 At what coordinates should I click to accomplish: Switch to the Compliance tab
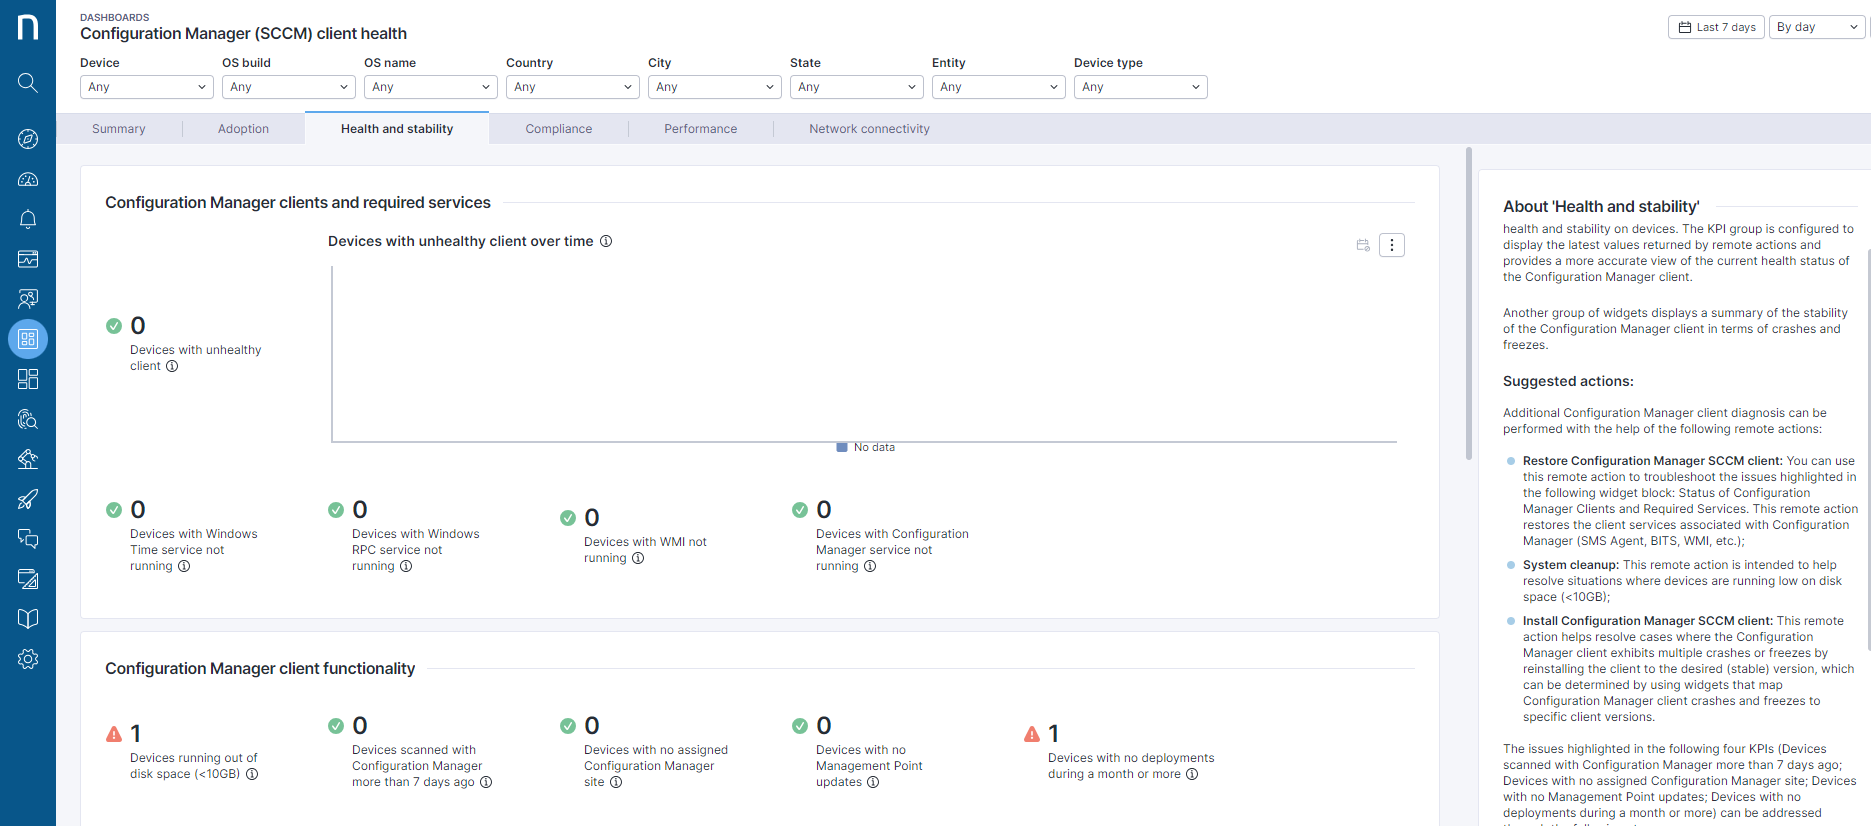click(x=559, y=129)
